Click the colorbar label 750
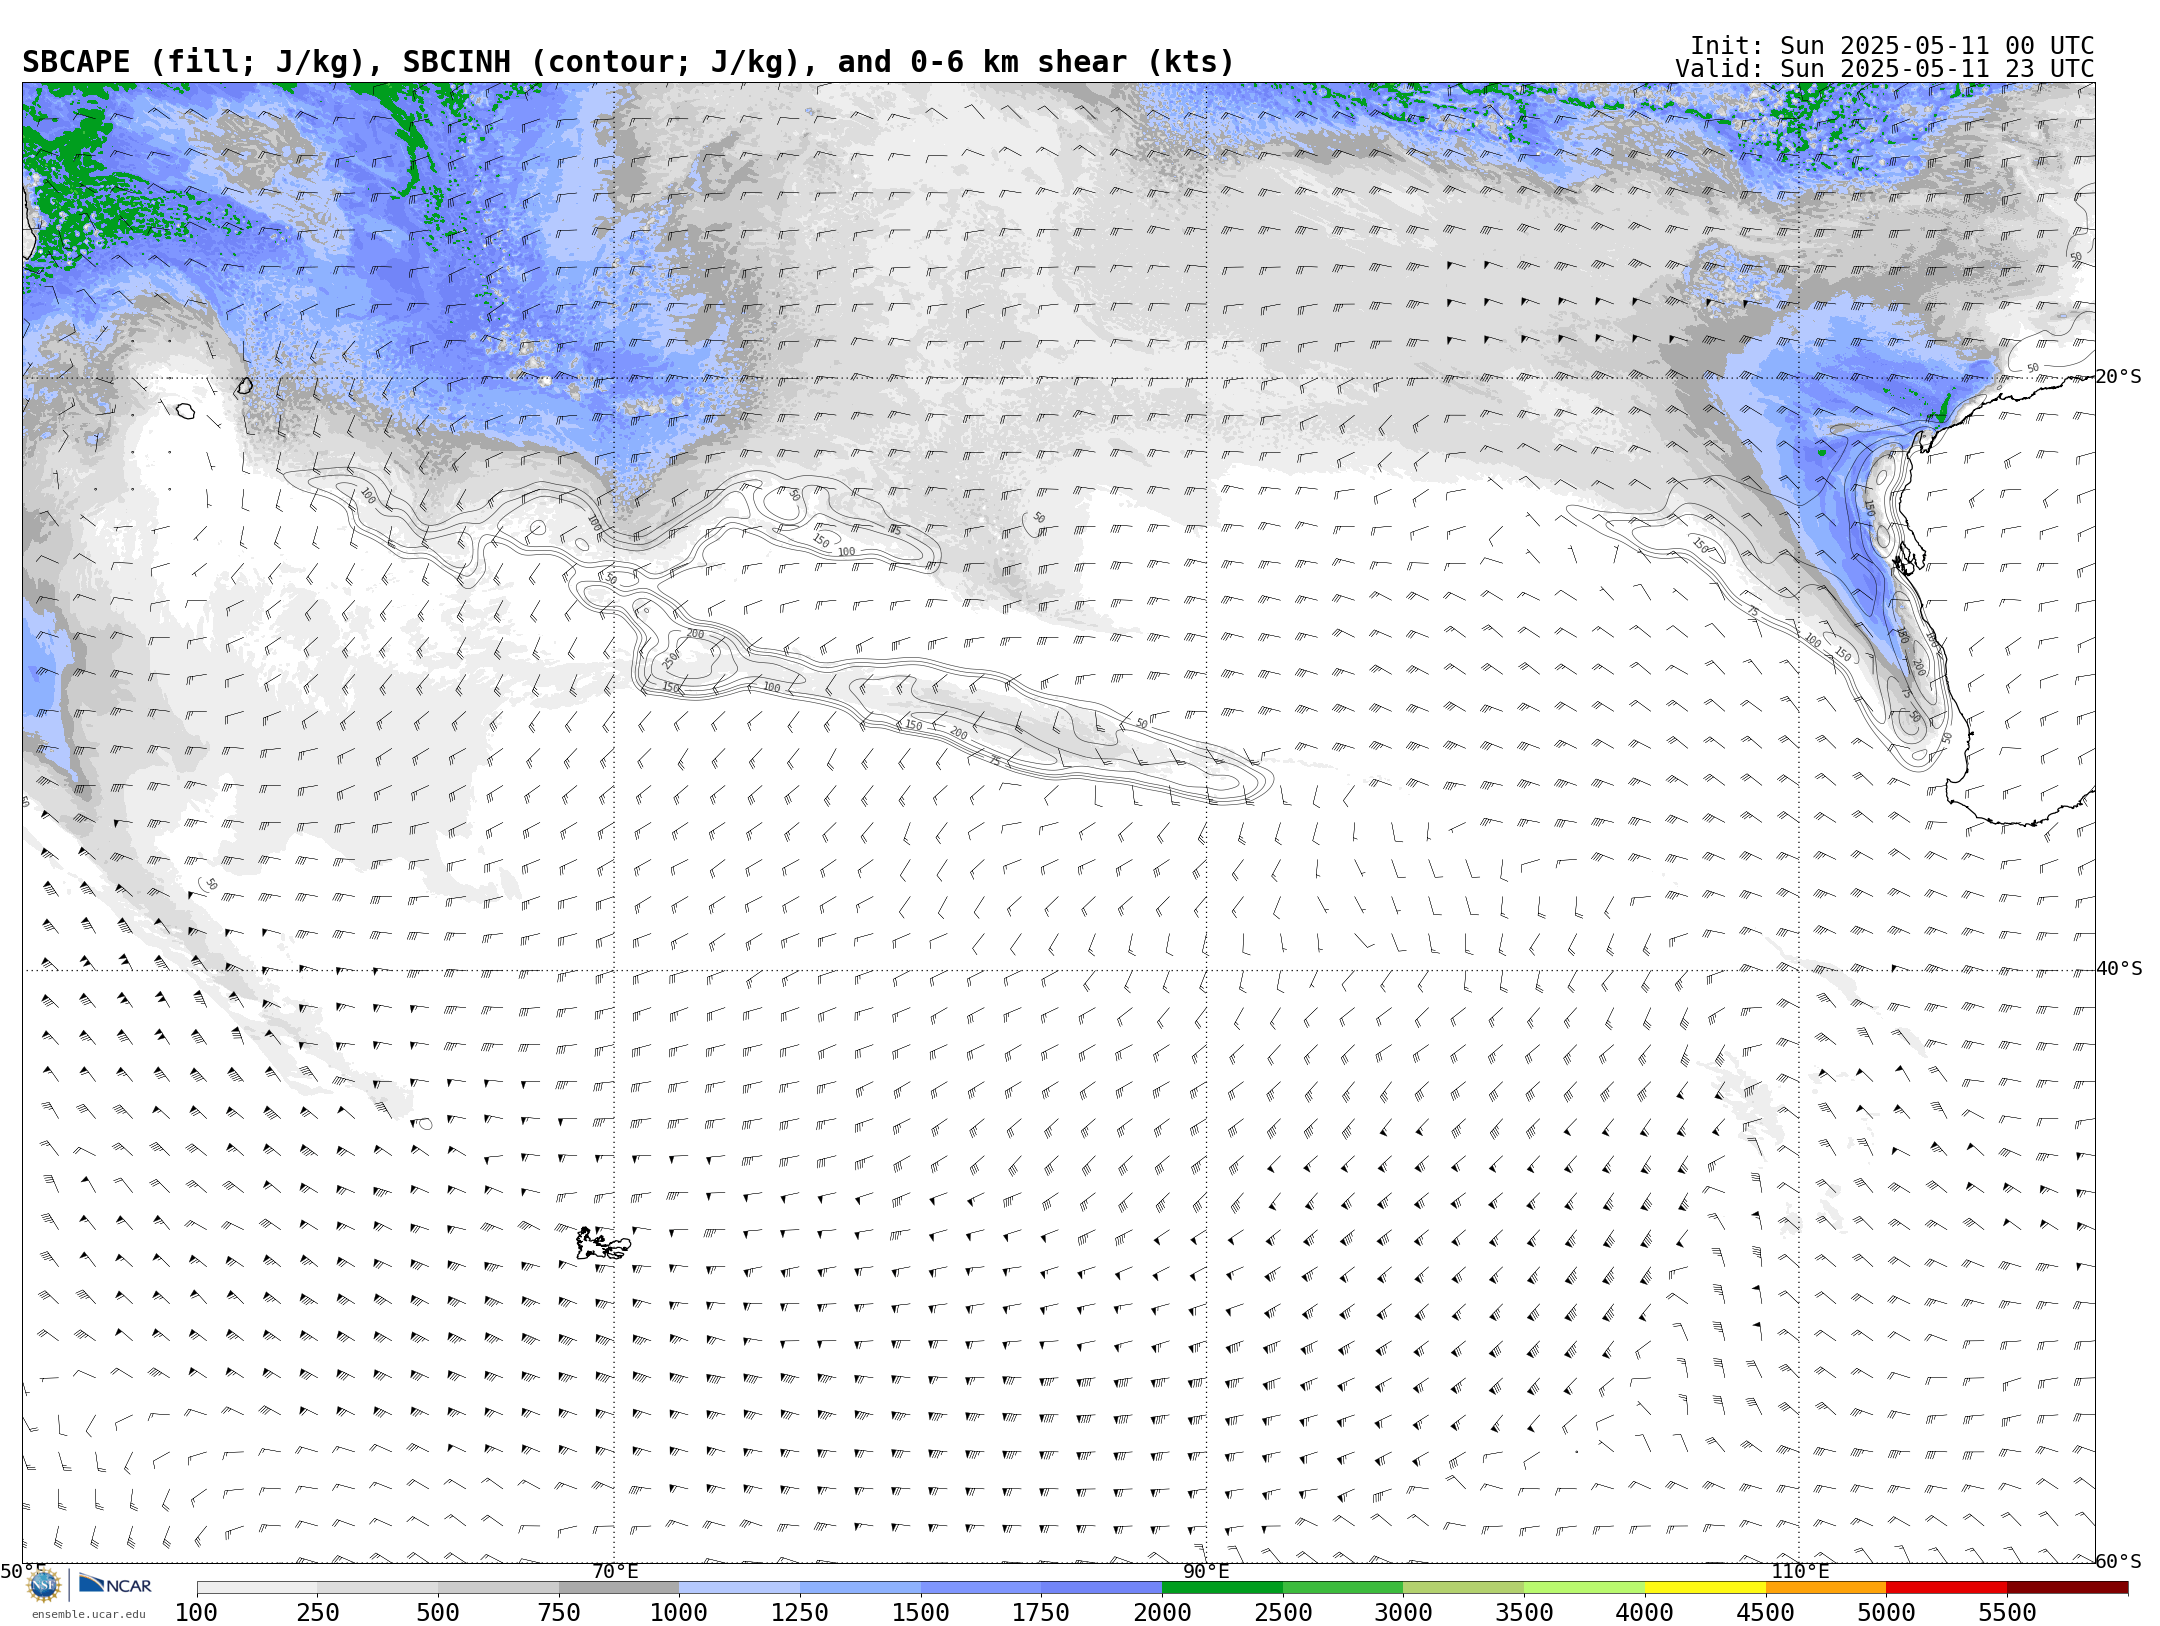This screenshot has height=1626, width=2160. (559, 1612)
